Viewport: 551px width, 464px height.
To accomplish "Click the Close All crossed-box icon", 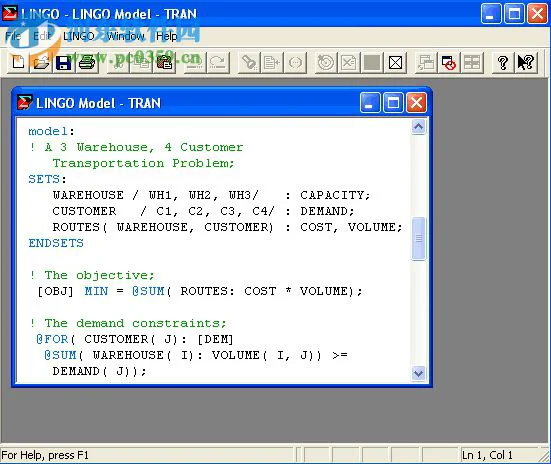I will tap(395, 63).
